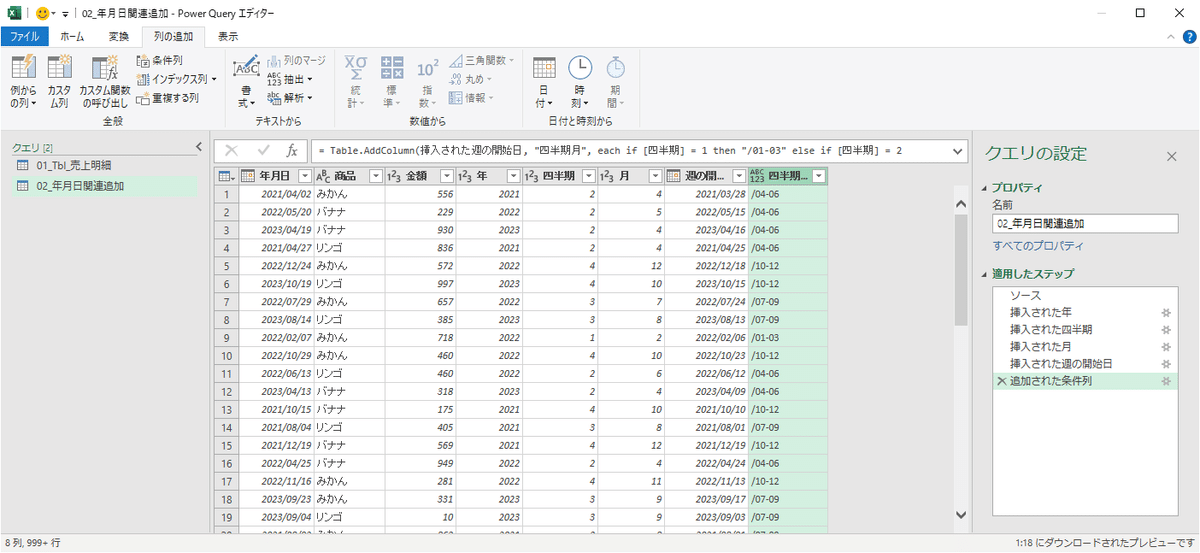
Task: Open the 年 column filter dropdown
Action: tap(514, 176)
